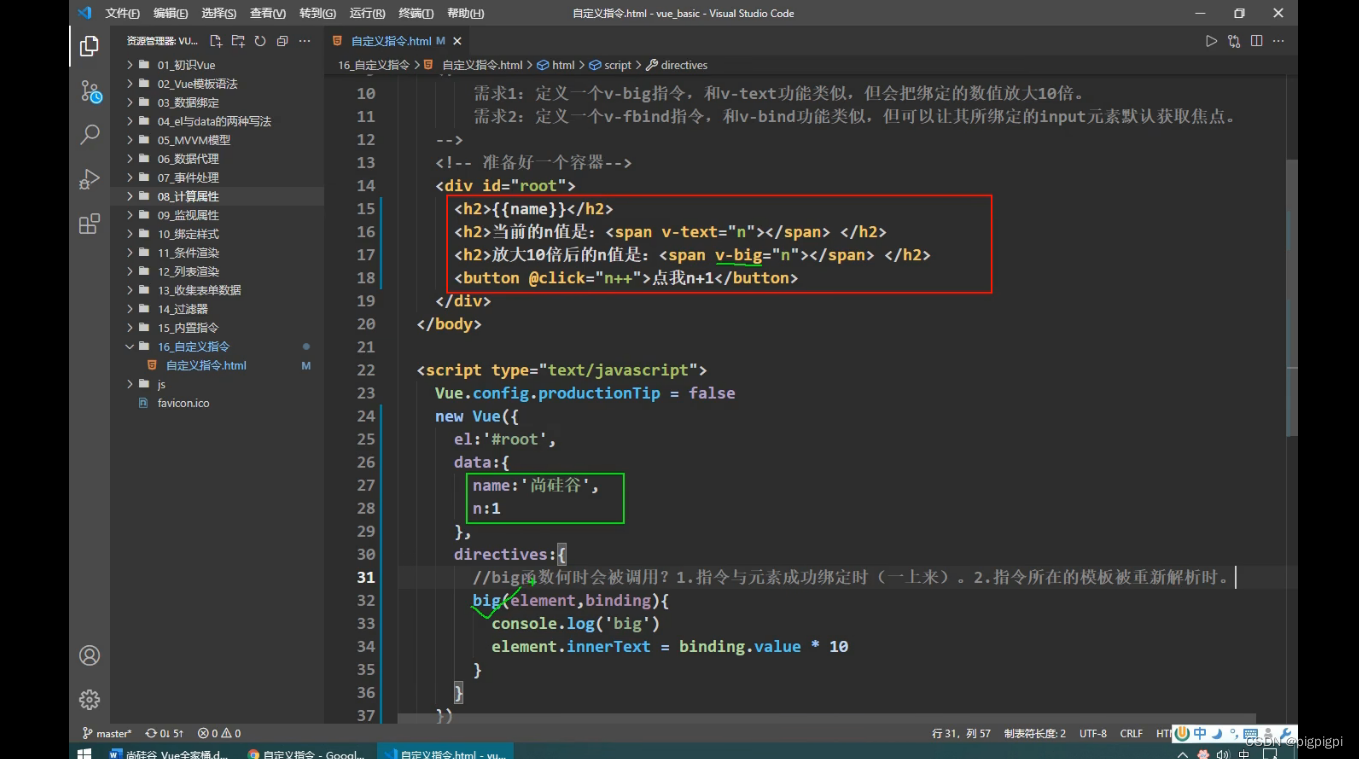Expand the js folder
Viewport: 1359px width, 759px height.
click(x=217, y=384)
